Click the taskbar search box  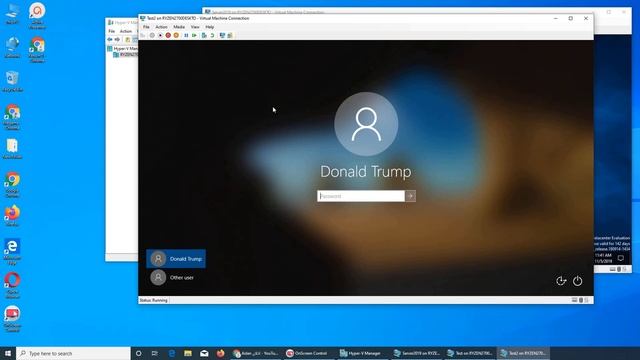click(73, 353)
